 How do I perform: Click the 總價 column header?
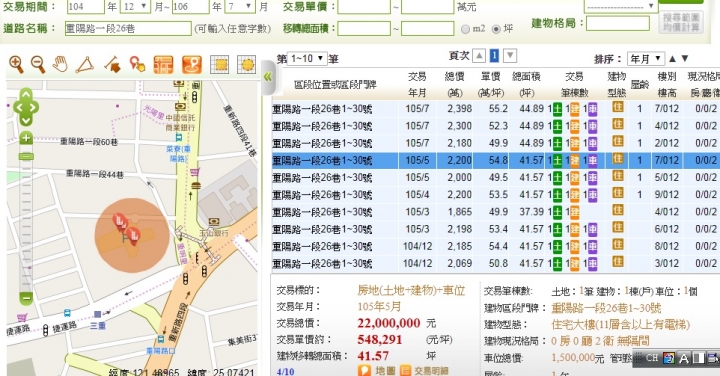click(455, 84)
